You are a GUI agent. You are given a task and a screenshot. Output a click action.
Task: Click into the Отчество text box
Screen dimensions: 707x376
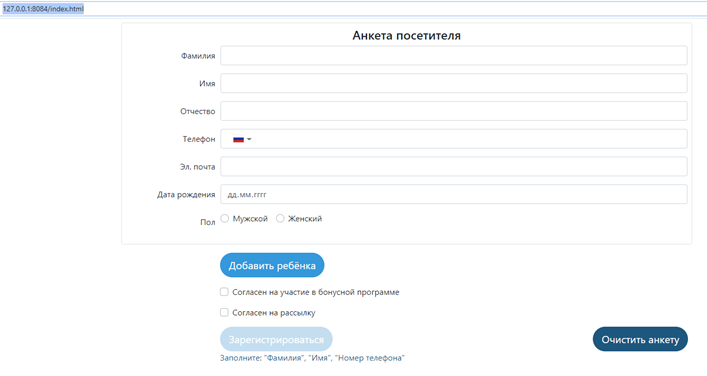pos(454,111)
